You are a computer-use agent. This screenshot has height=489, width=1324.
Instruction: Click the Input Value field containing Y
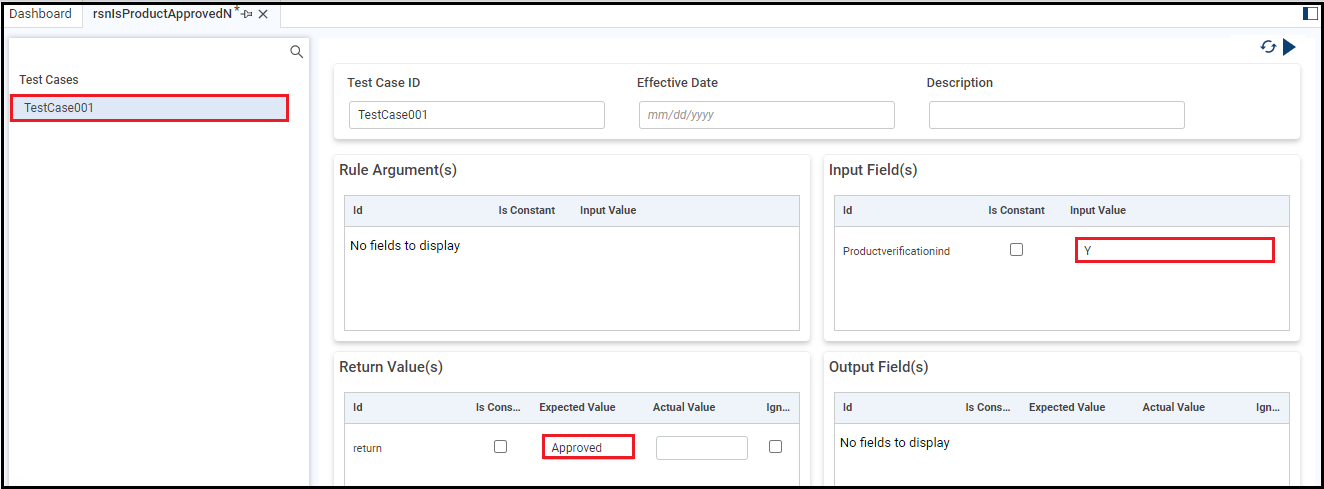(1174, 250)
